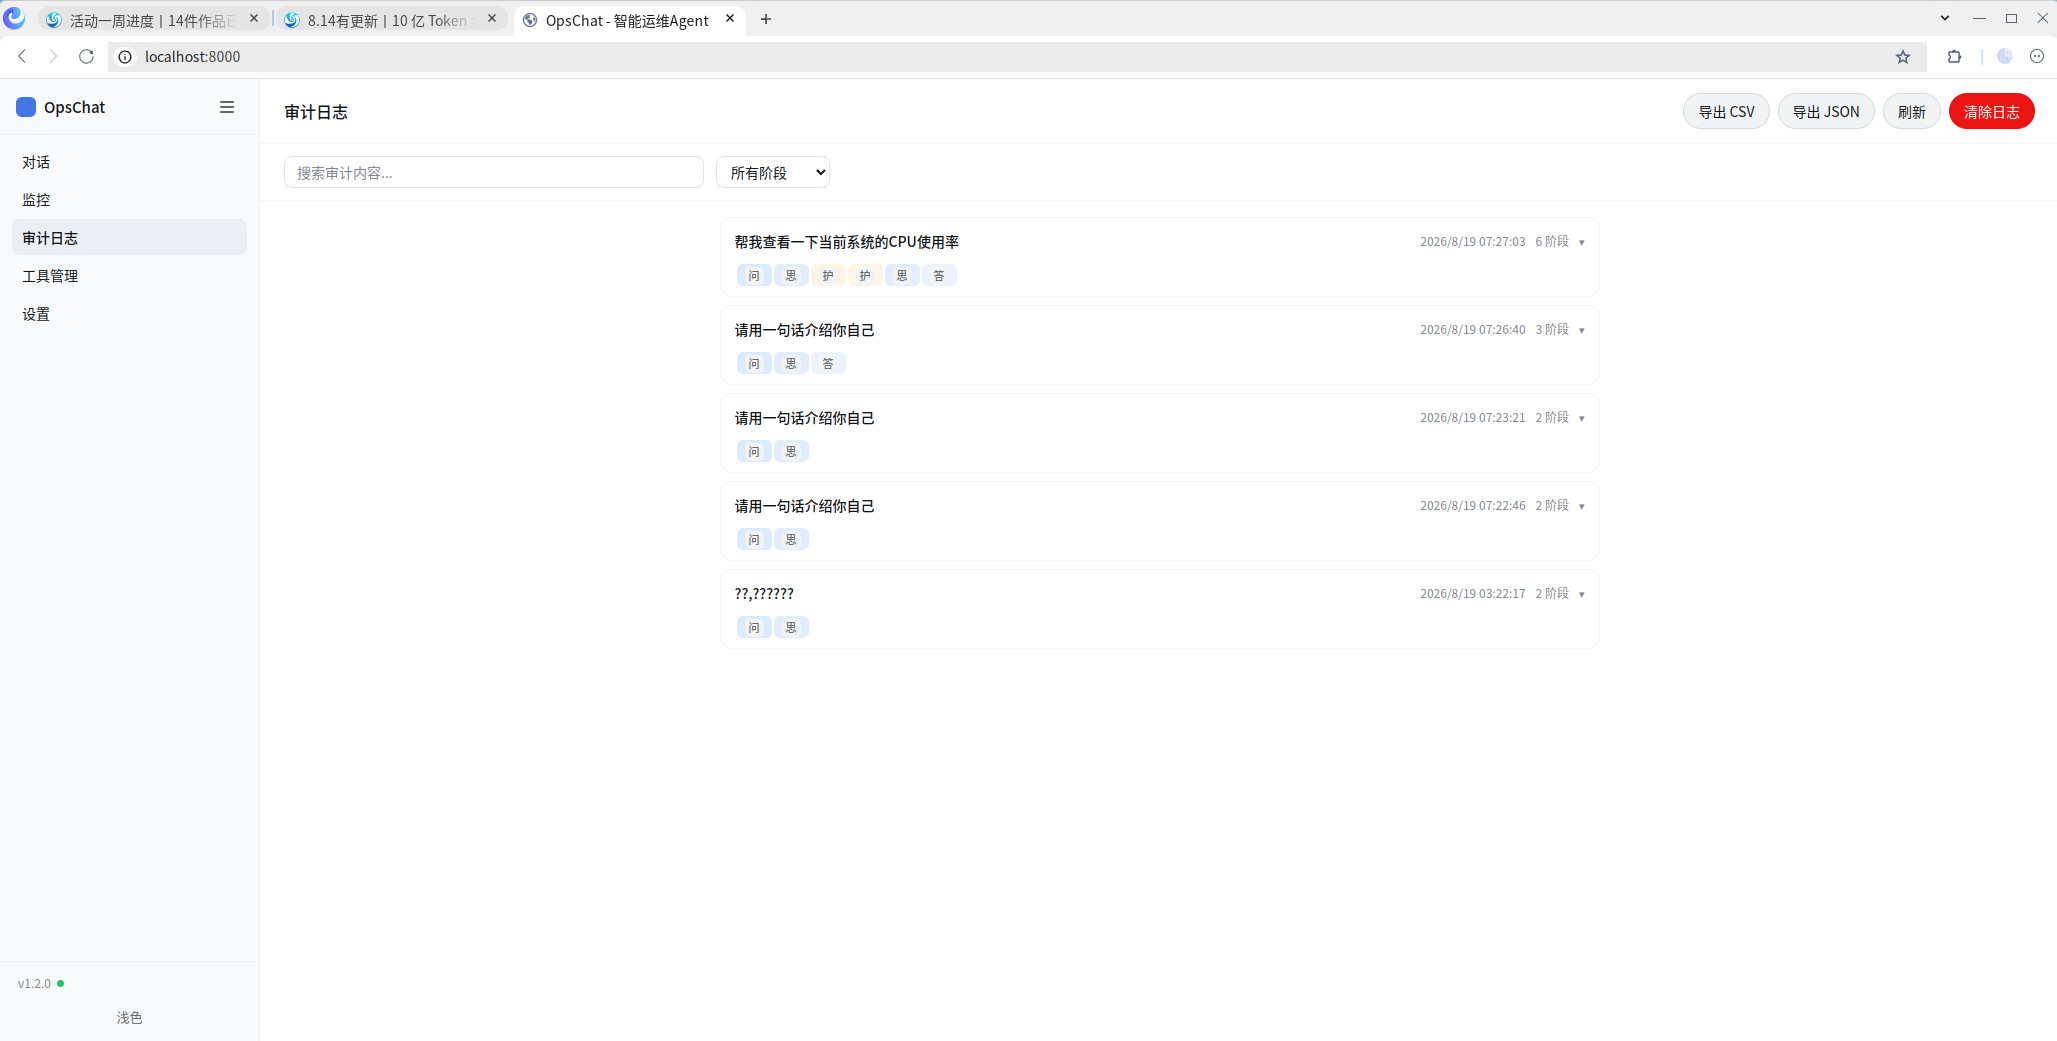Click the '问' tag in the 07:22:46 entry

[754, 540]
